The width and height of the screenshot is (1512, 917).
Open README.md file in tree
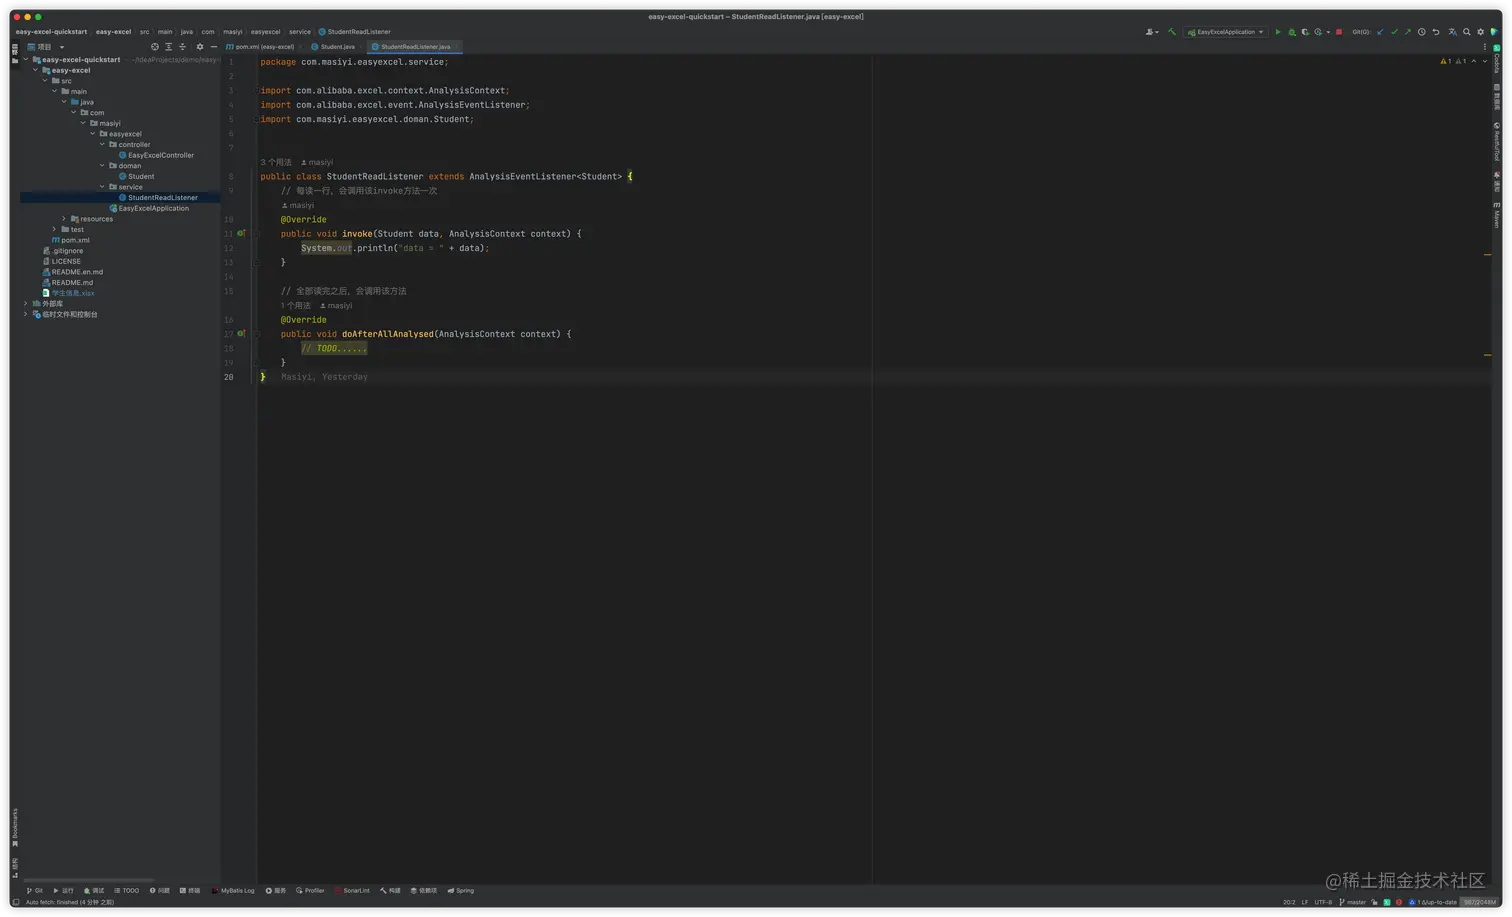68,282
